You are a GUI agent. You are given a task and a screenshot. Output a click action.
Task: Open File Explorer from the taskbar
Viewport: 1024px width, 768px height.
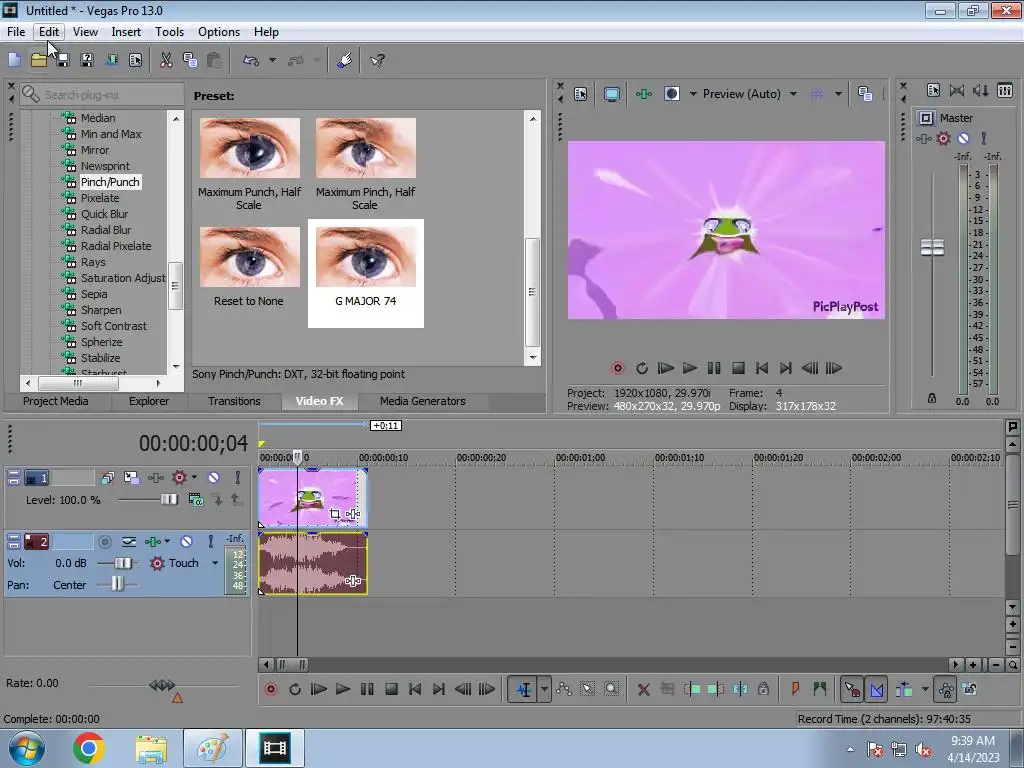click(151, 748)
